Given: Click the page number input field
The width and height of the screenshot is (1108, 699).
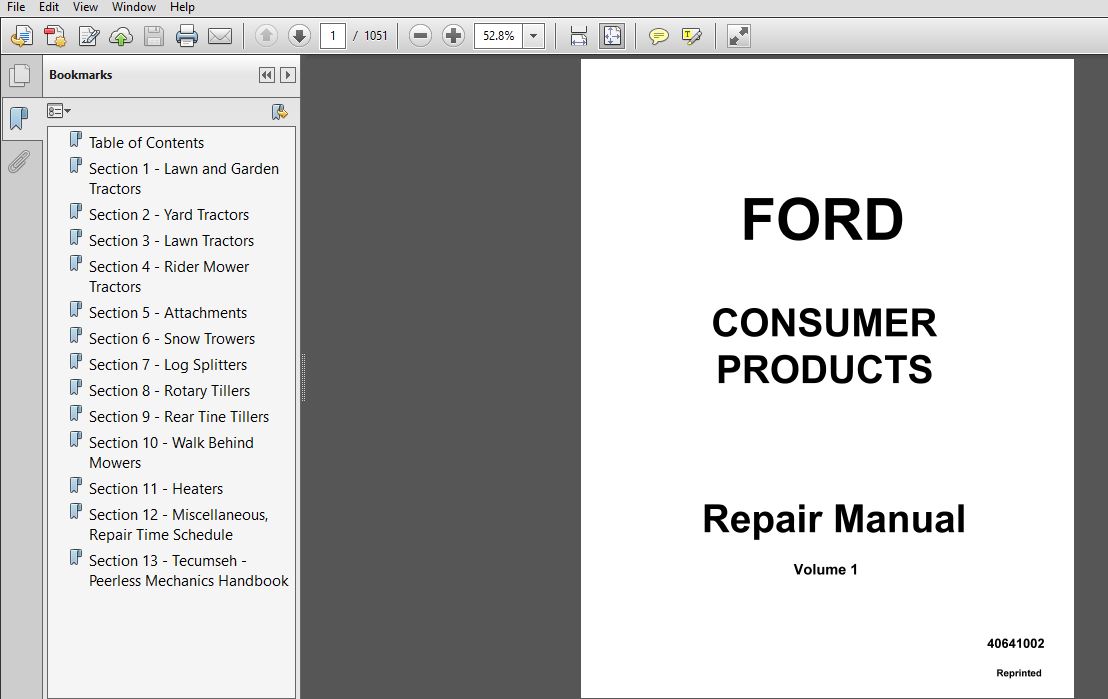Looking at the screenshot, I should (x=333, y=35).
